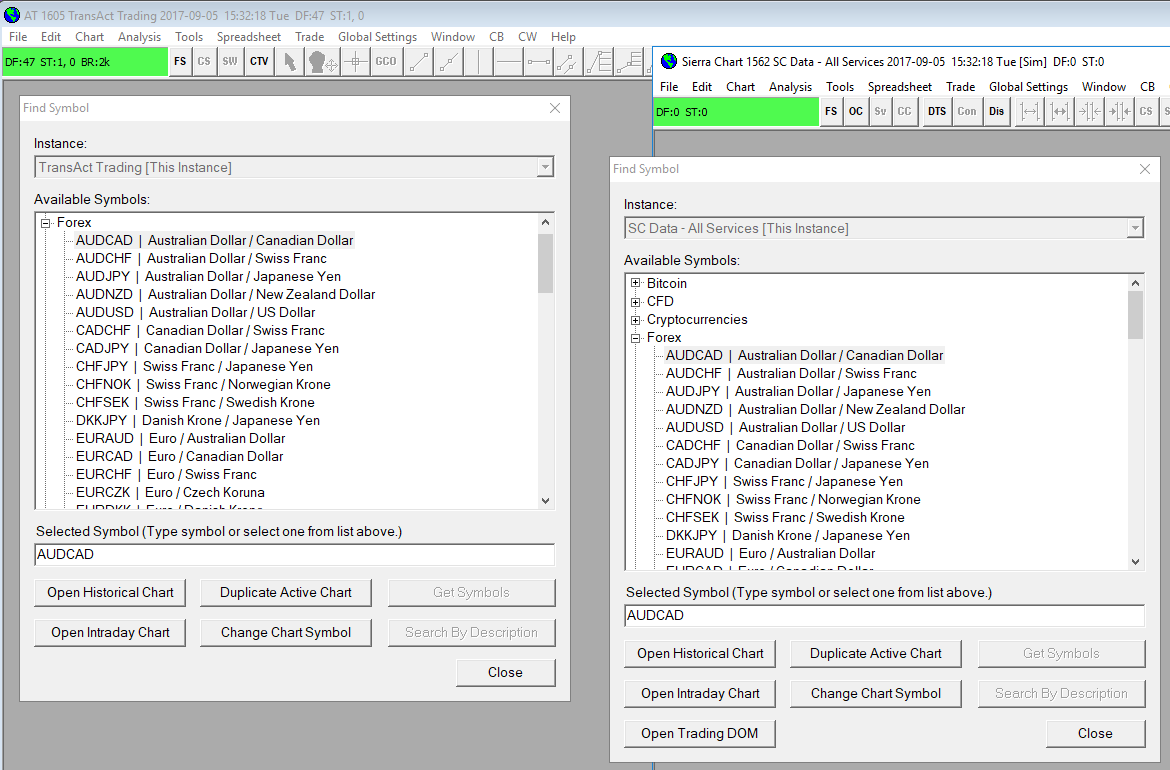Select AUDNZD in SC Data symbol list
This screenshot has height=770, width=1170.
coord(816,410)
